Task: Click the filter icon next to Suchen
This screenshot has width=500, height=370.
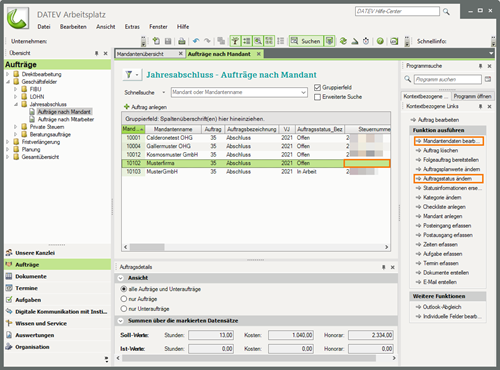Action: click(329, 41)
